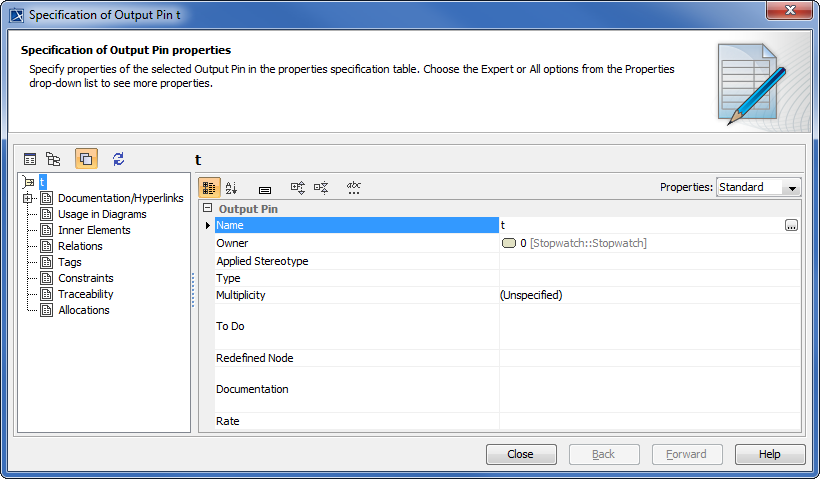Click the Help button

point(770,454)
